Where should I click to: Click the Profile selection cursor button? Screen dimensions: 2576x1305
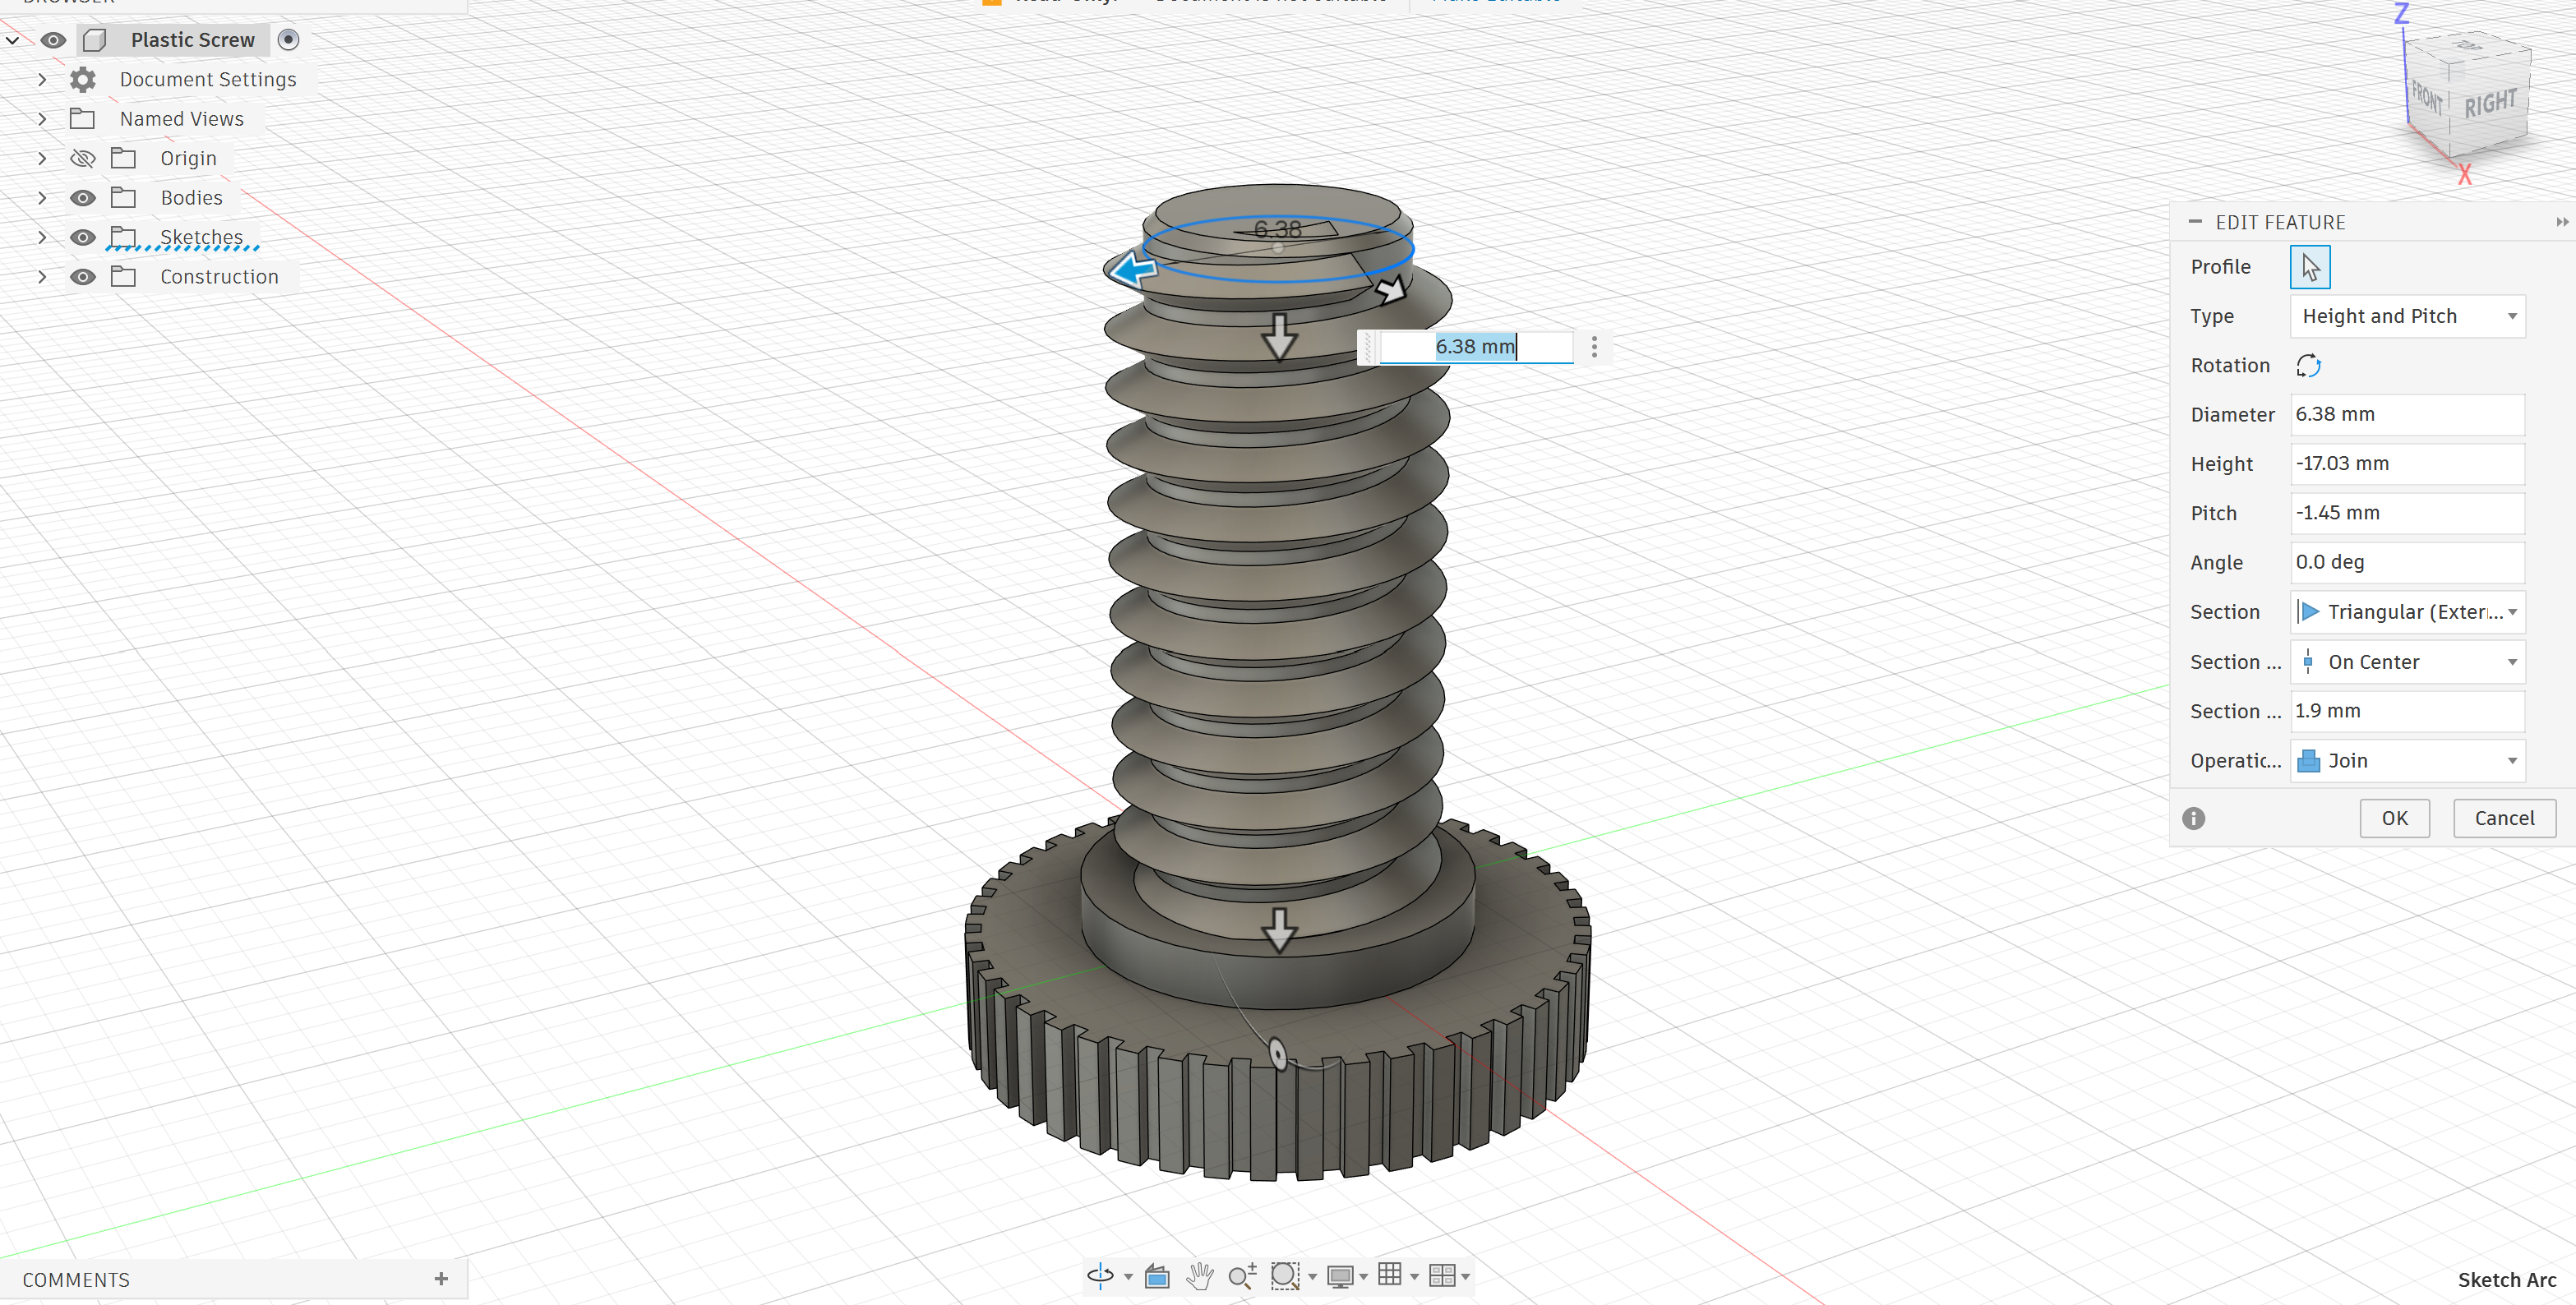click(2310, 267)
